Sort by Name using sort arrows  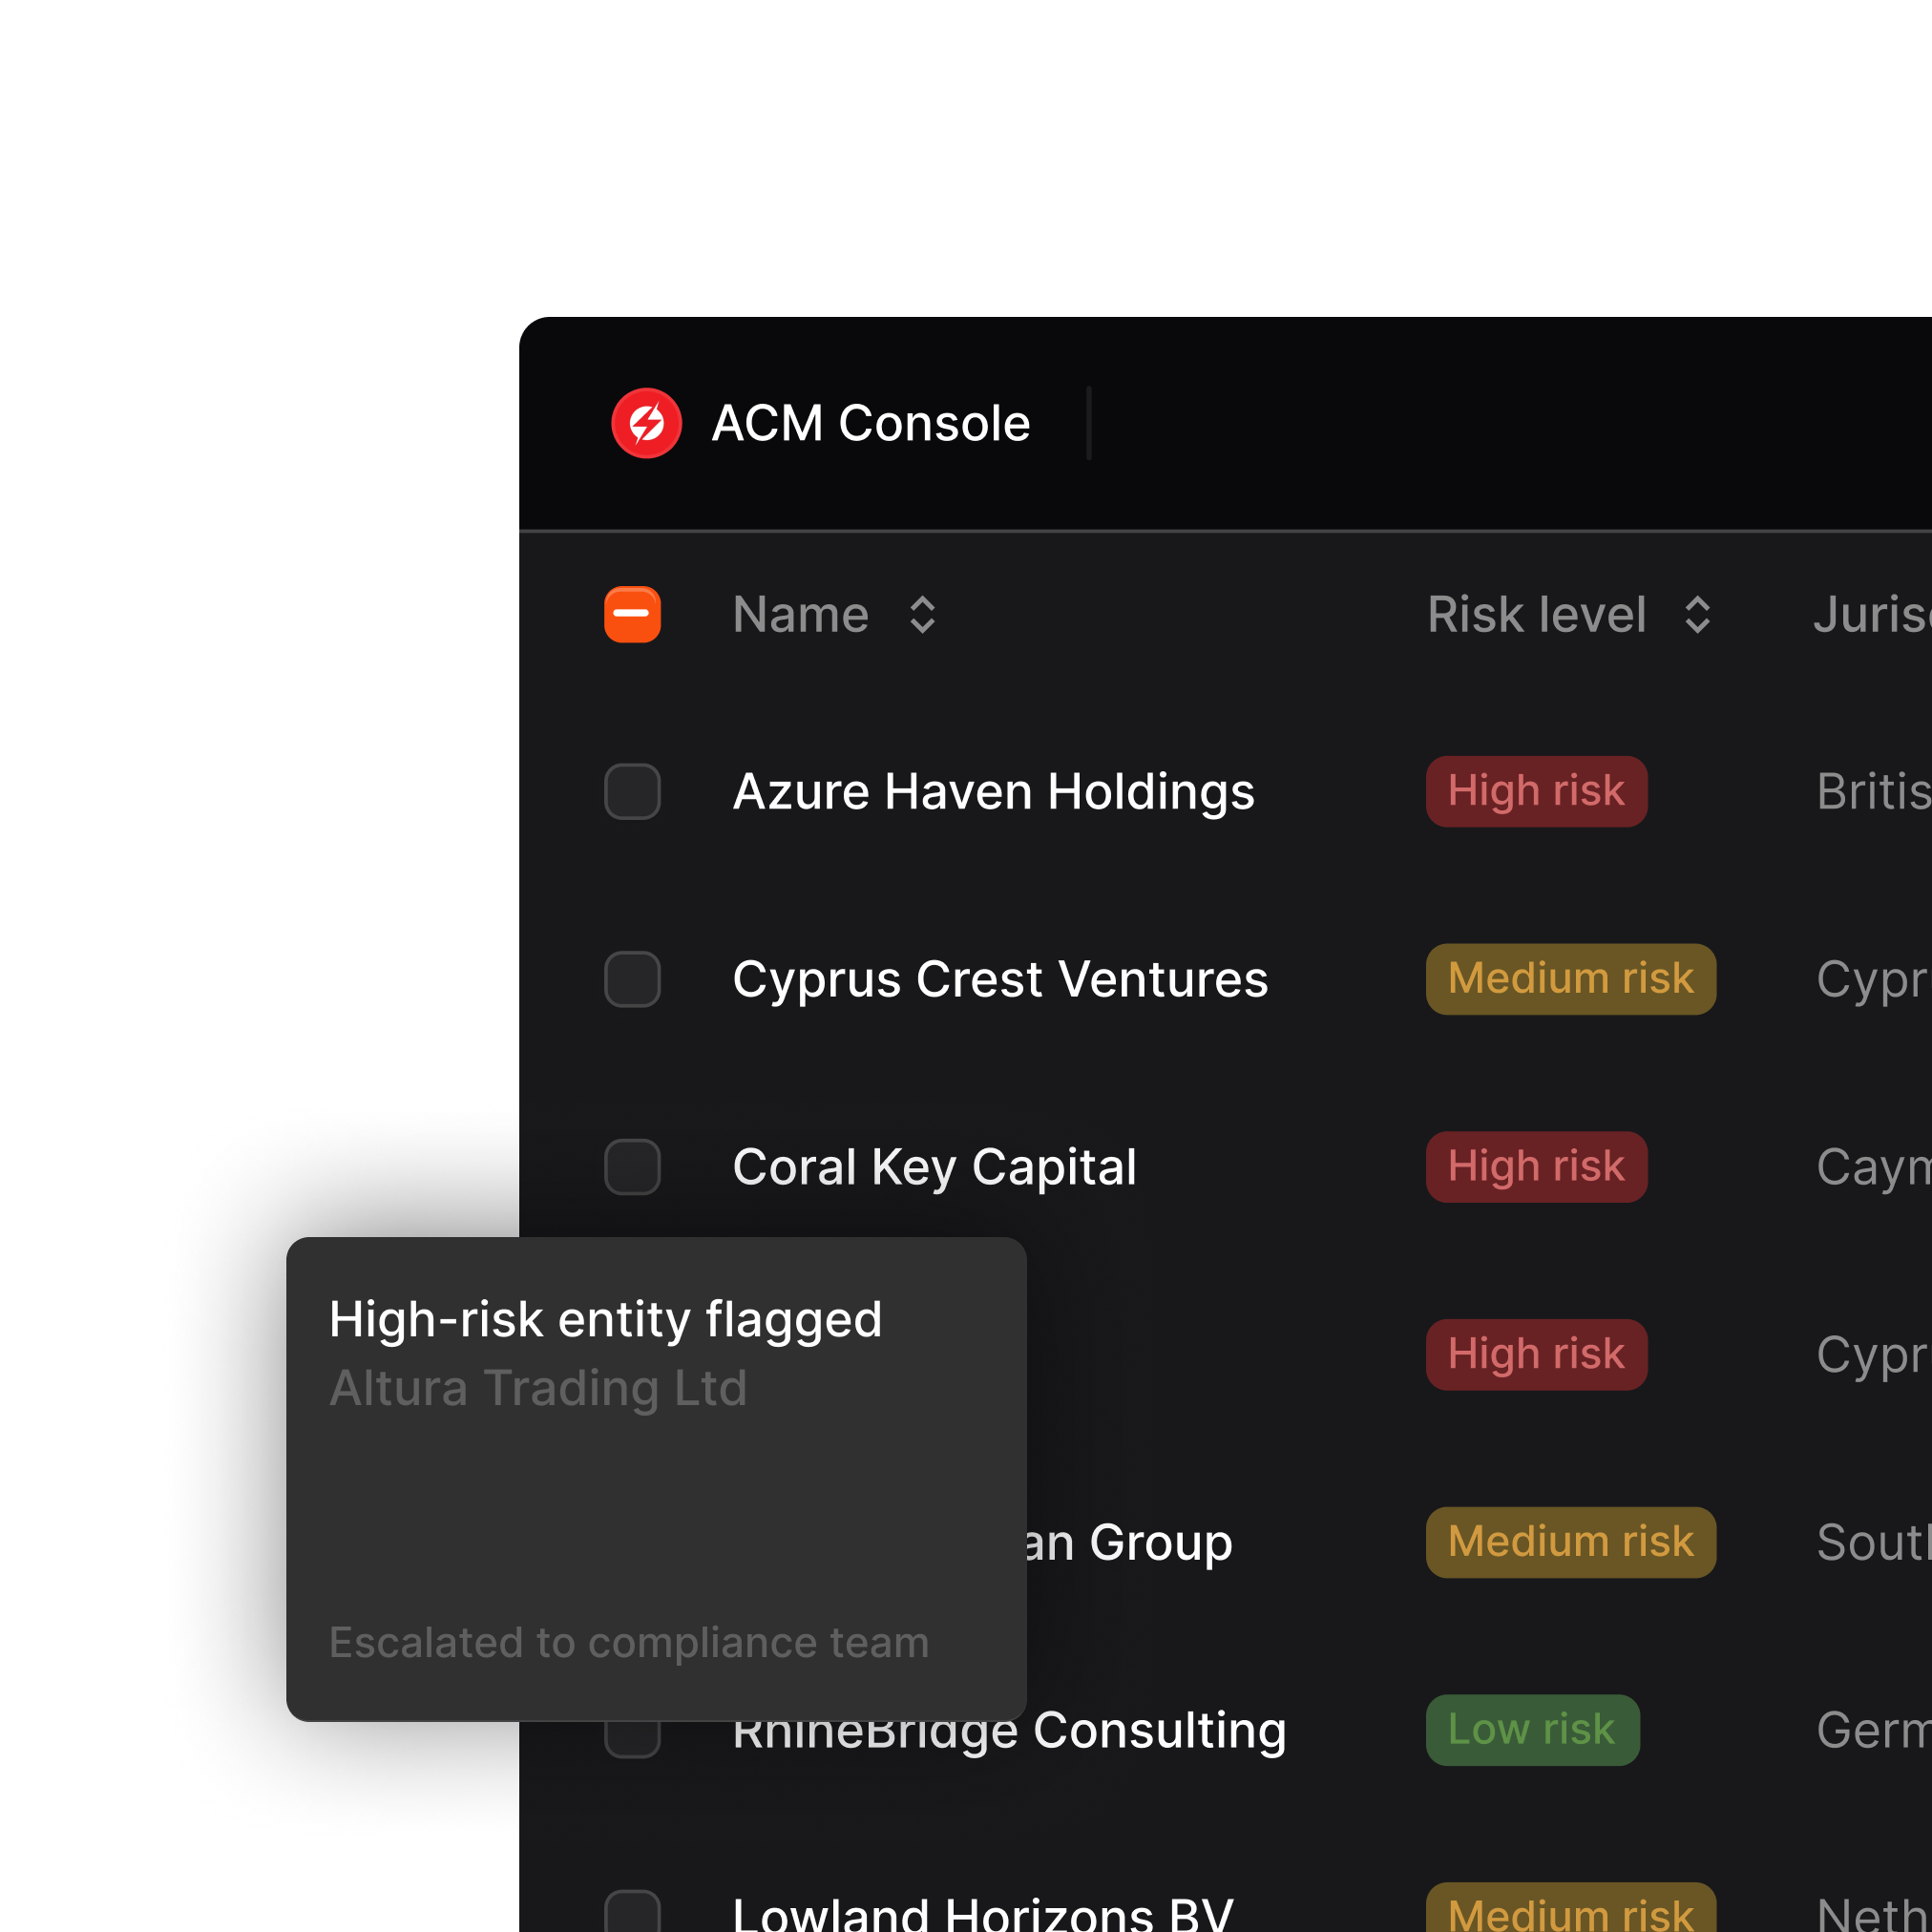pyautogui.click(x=922, y=614)
